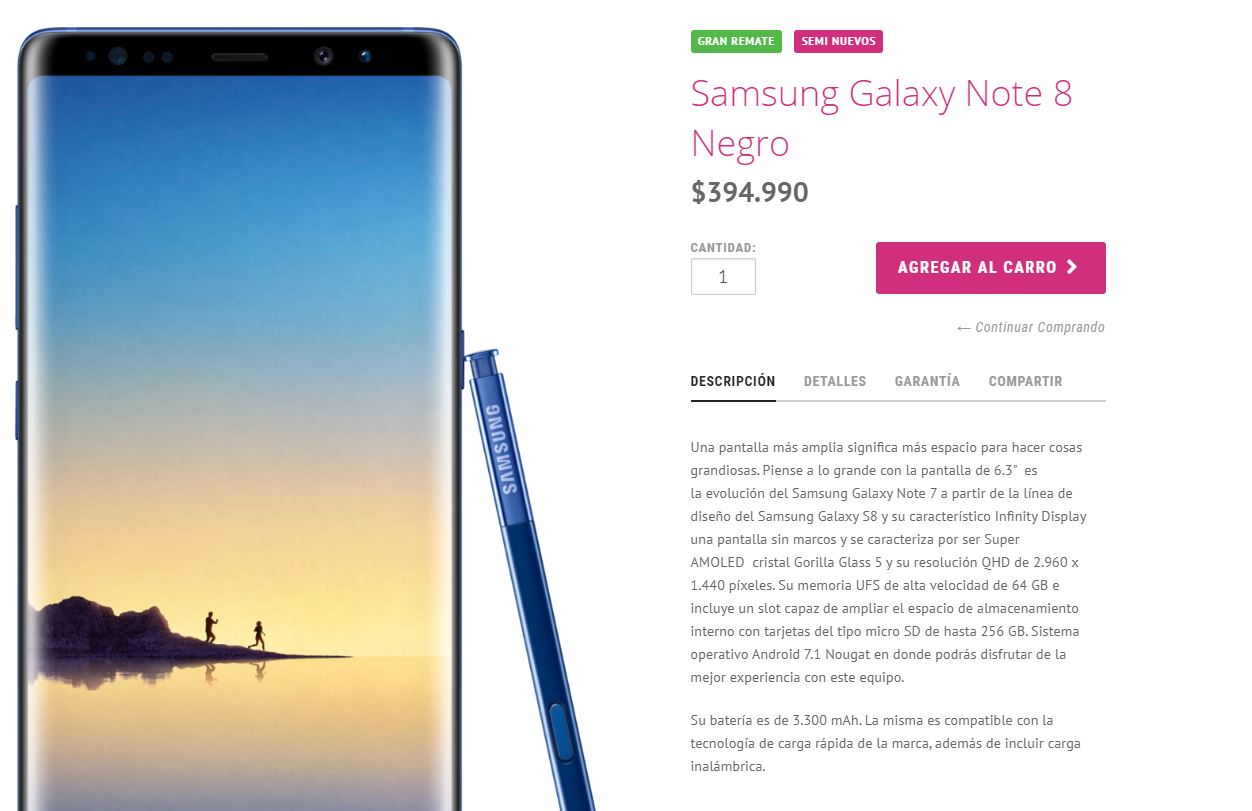
Task: Click the $394.990 price text
Action: coord(750,192)
